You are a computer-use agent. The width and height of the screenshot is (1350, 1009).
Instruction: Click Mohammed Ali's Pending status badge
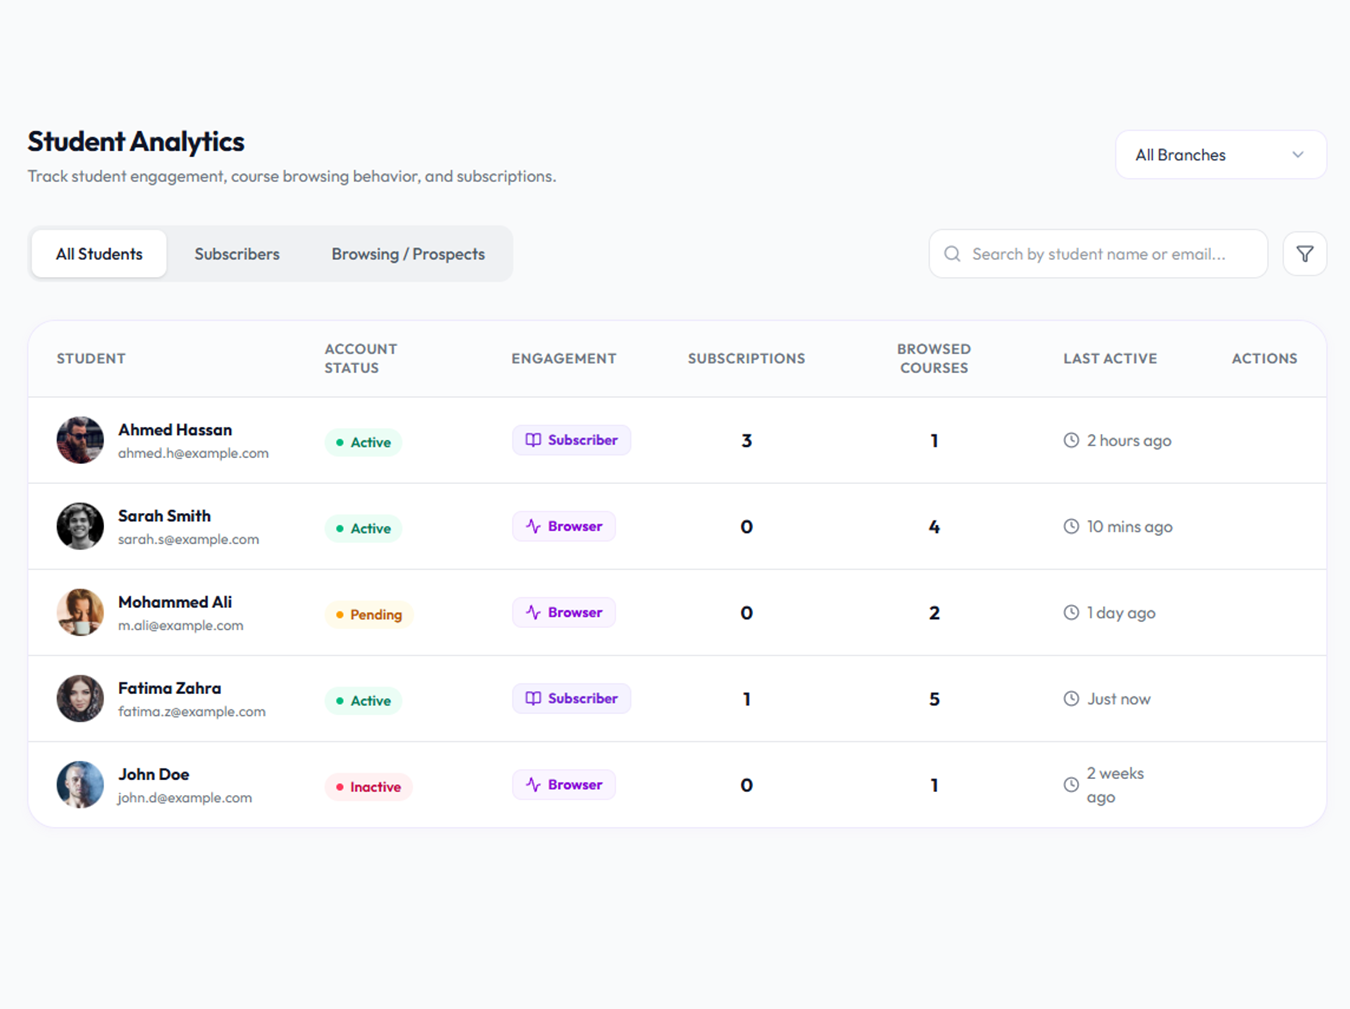coord(369,614)
